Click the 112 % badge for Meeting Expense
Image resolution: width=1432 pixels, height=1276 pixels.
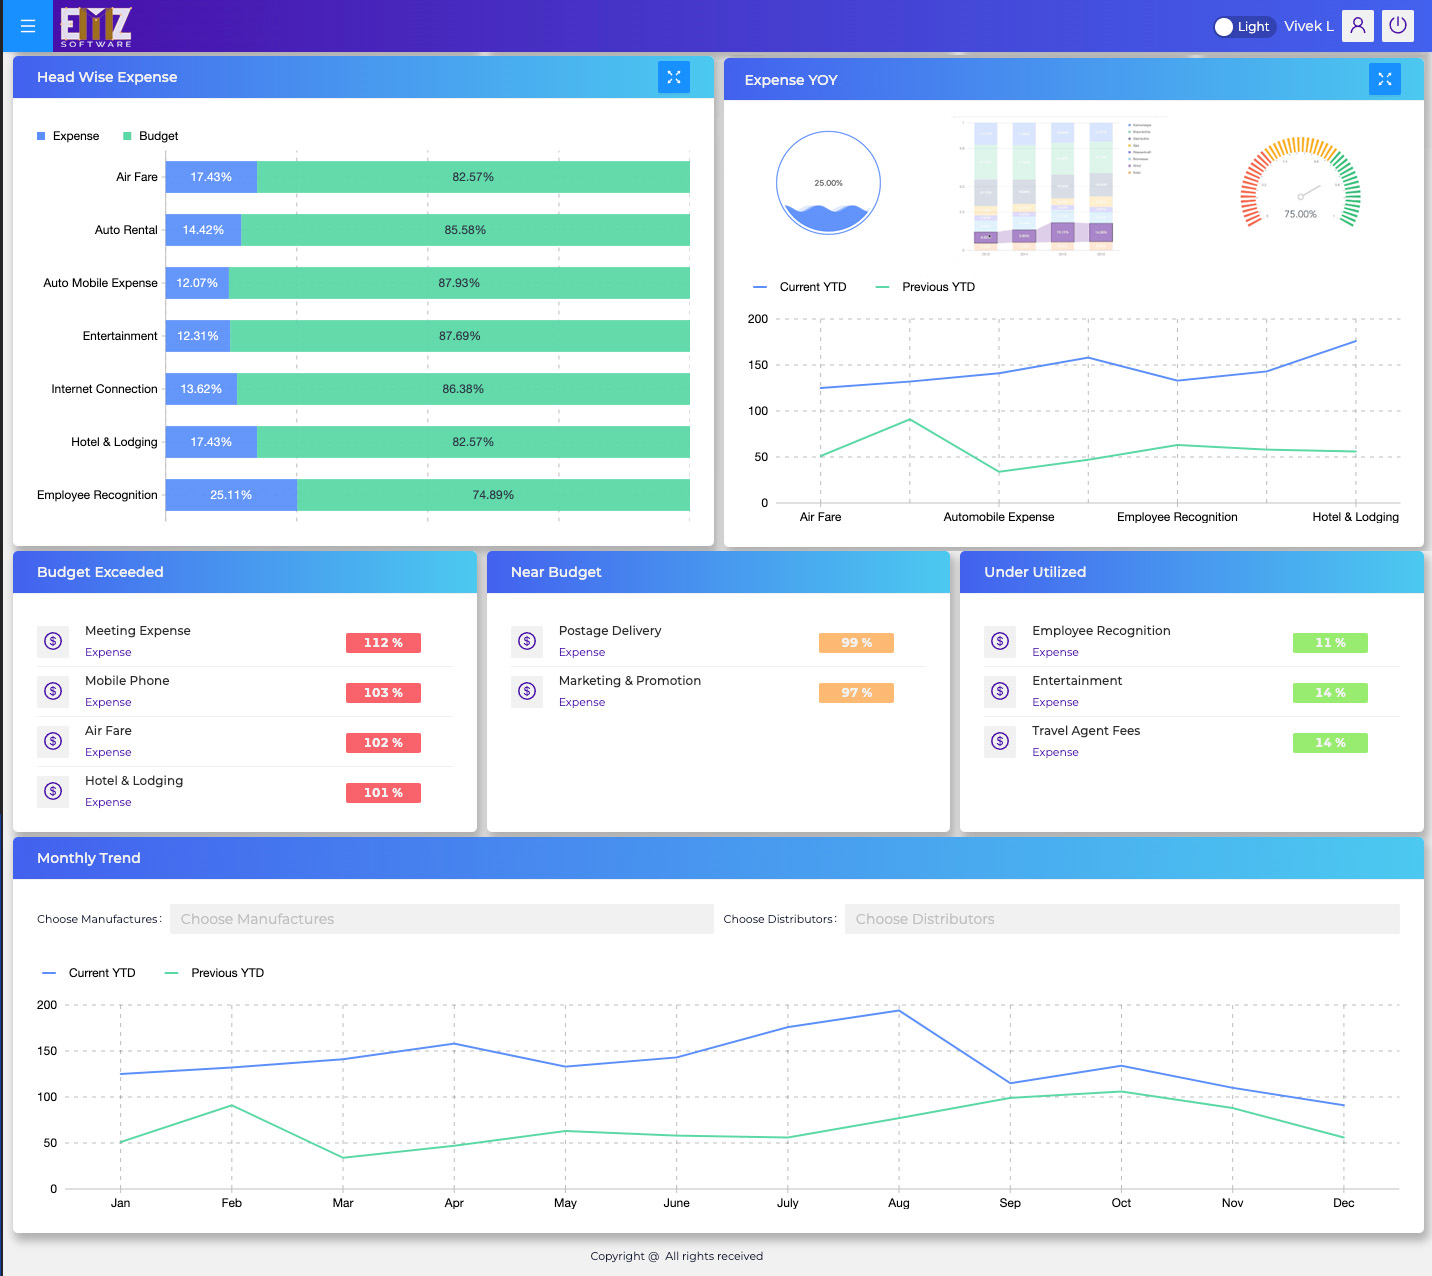point(383,643)
